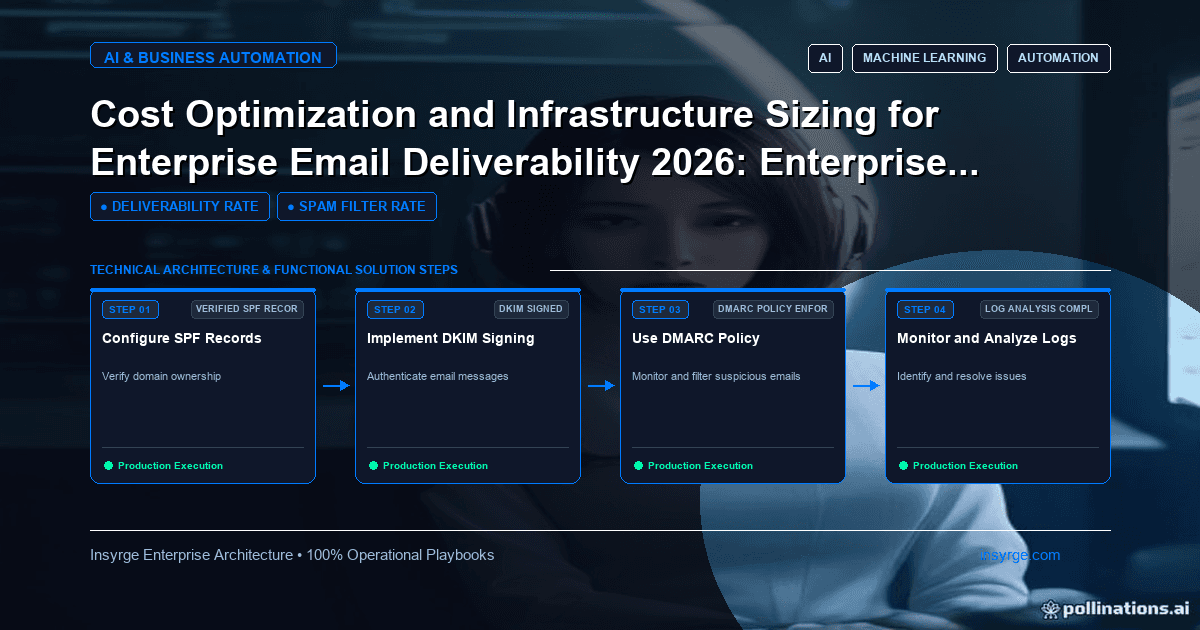1200x630 pixels.
Task: Click Insyrge Enterprise Architecture footer text
Action: coord(292,554)
